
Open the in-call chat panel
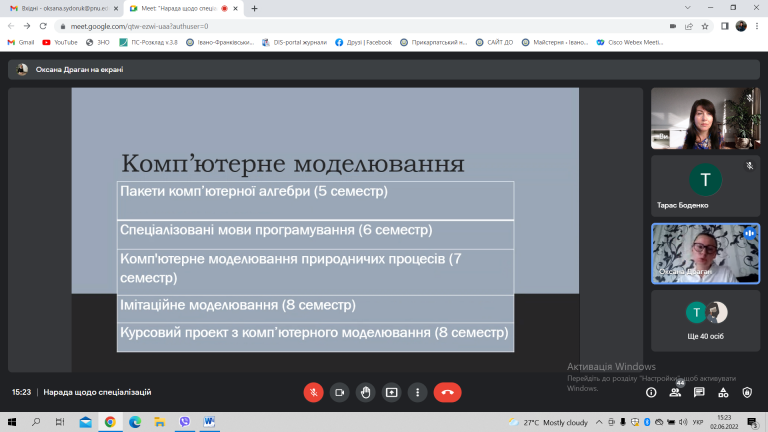pos(699,392)
